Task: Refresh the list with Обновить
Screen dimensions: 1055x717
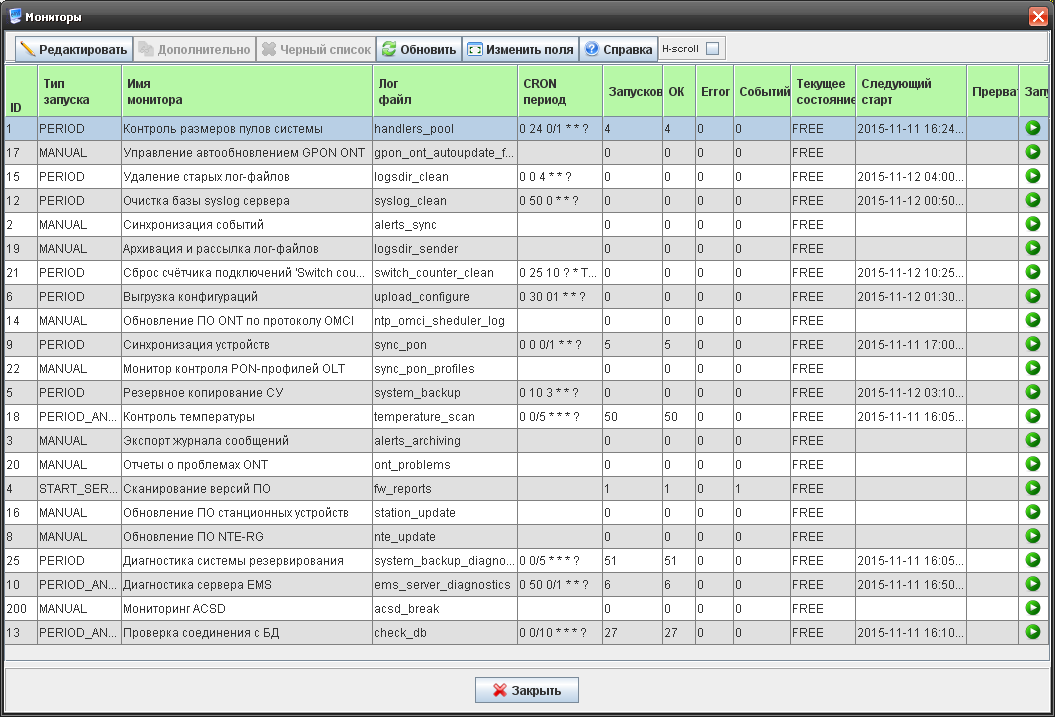Action: pos(419,49)
